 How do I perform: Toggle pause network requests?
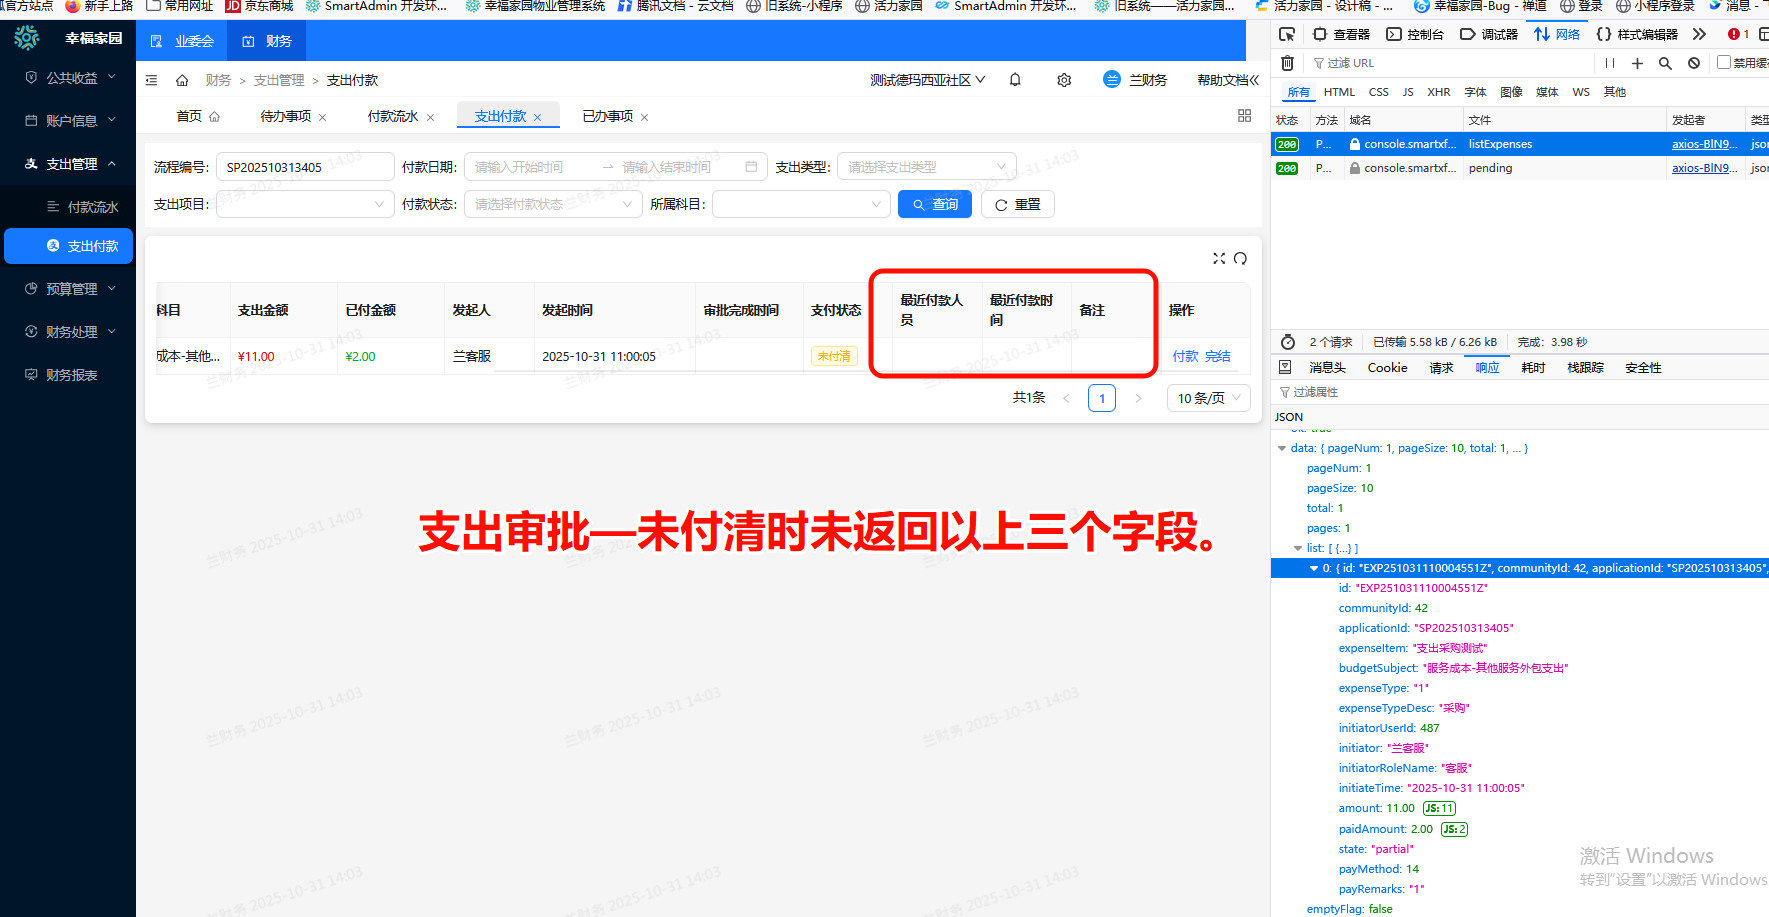click(1610, 63)
